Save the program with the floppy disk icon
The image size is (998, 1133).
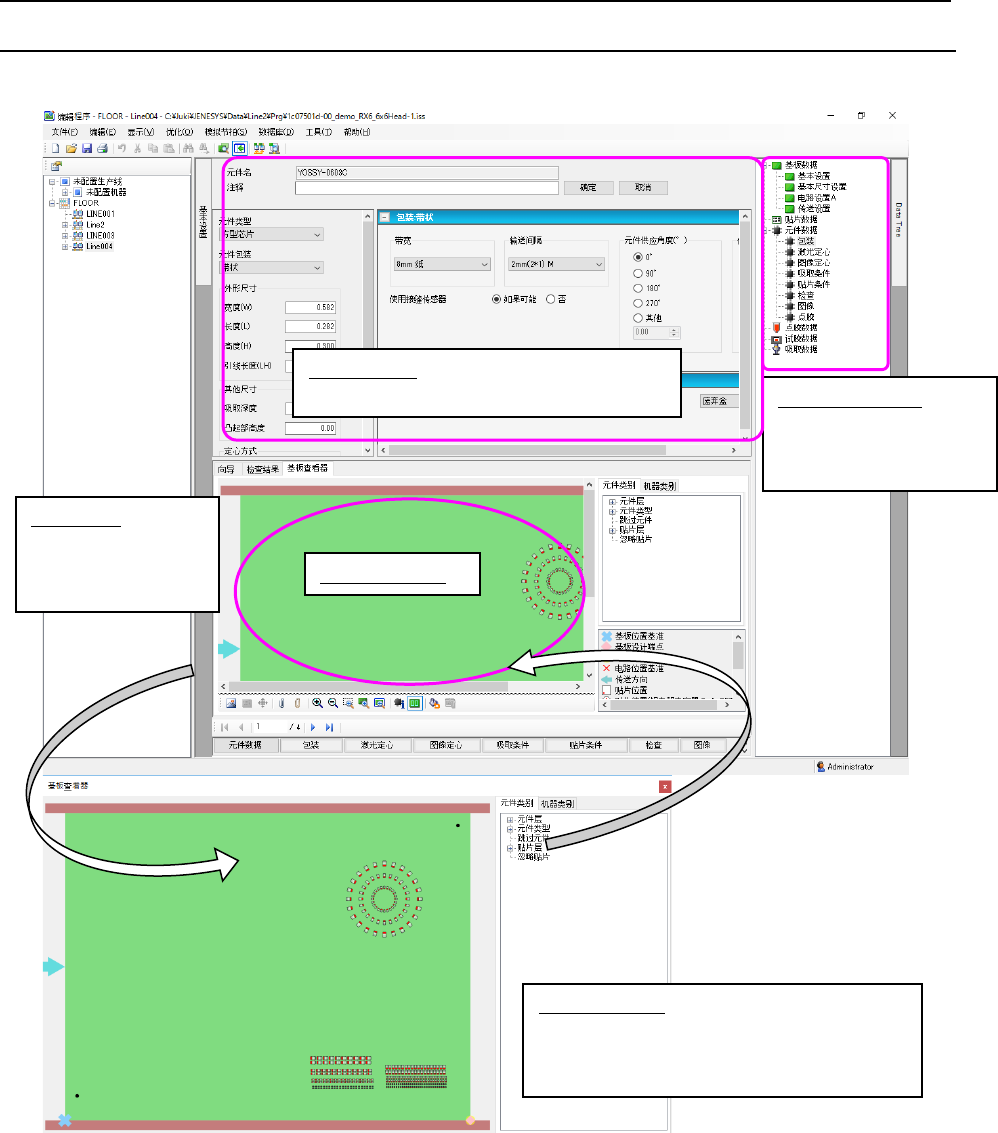click(x=87, y=148)
